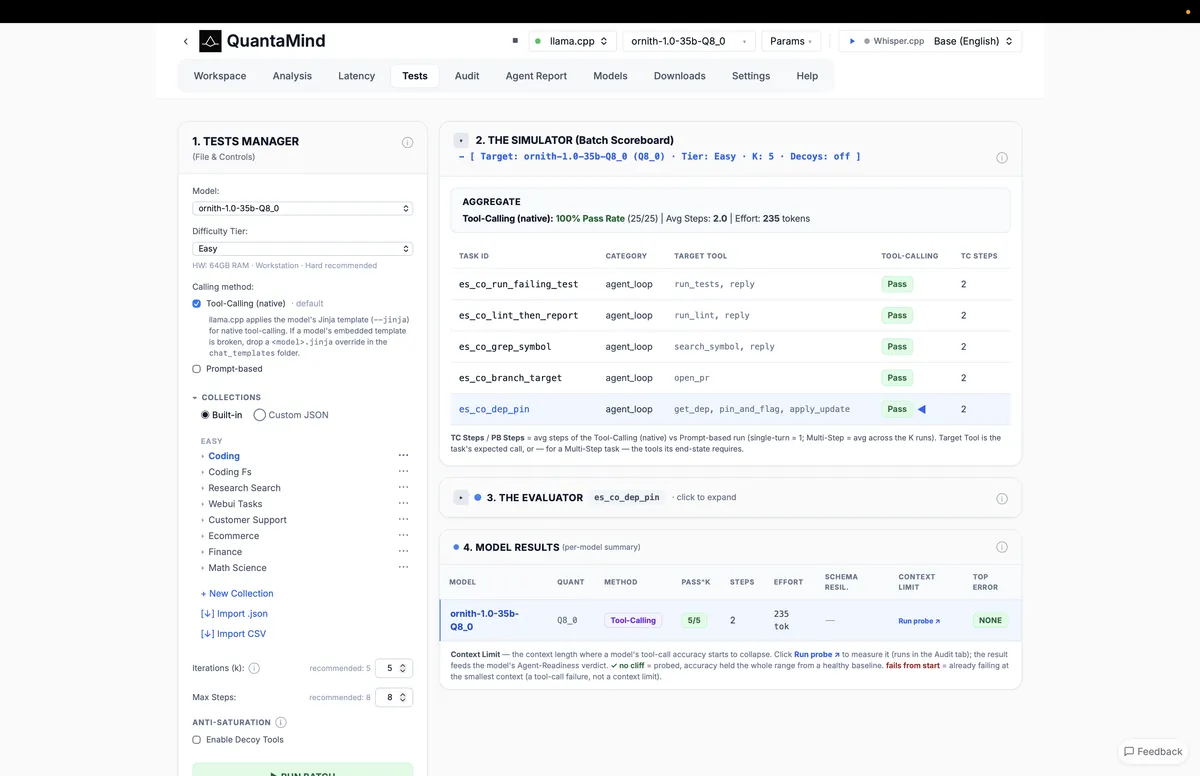1200x776 pixels.
Task: Open the Difficulty Tier dropdown
Action: click(x=303, y=249)
